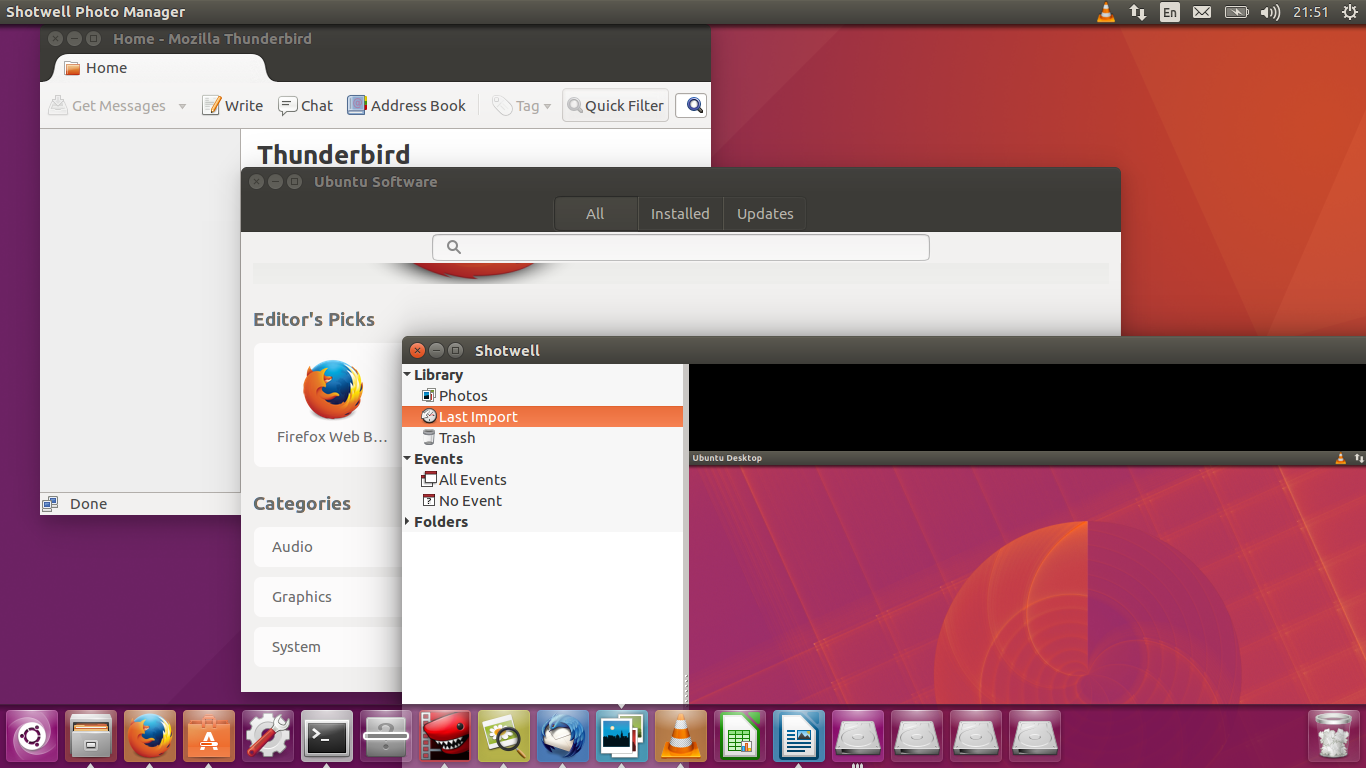Screen dimensions: 1366x768
Task: Click the Ubuntu Software search field
Action: 681,247
